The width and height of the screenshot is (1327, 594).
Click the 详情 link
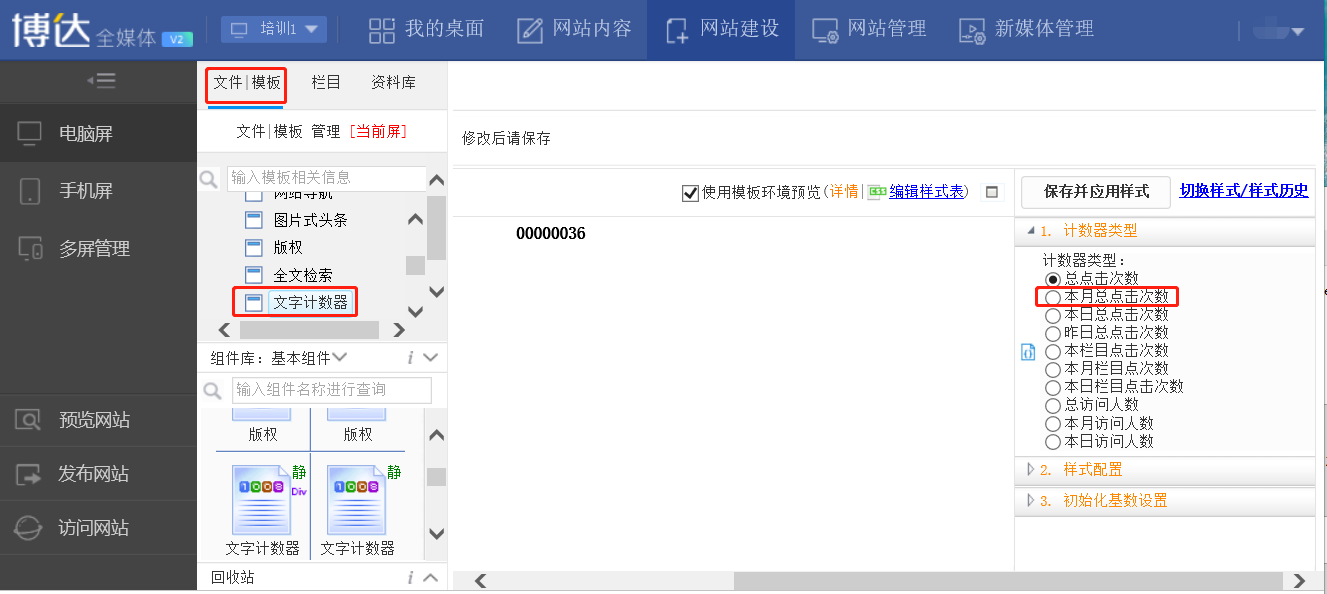[844, 192]
